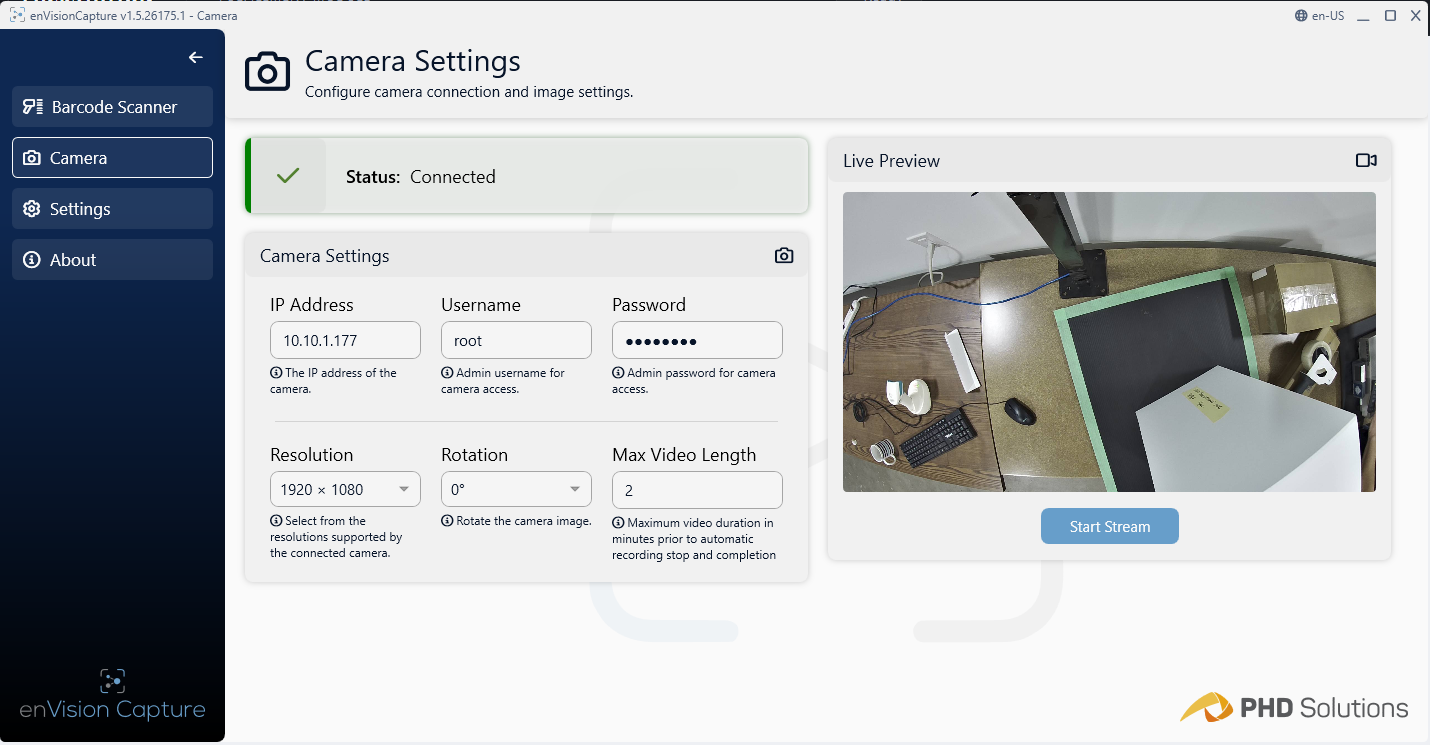Click the info icon under Resolution

[276, 521]
